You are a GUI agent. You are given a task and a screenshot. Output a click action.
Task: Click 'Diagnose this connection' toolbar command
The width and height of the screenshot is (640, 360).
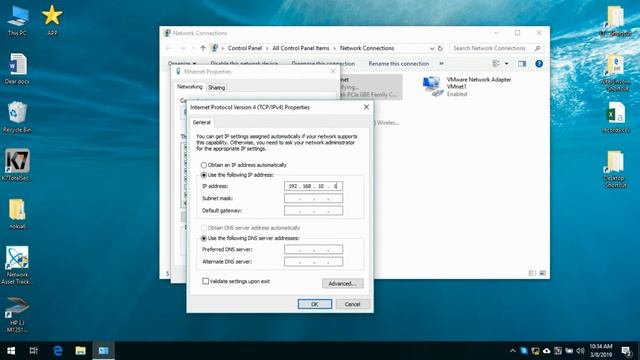coord(323,64)
